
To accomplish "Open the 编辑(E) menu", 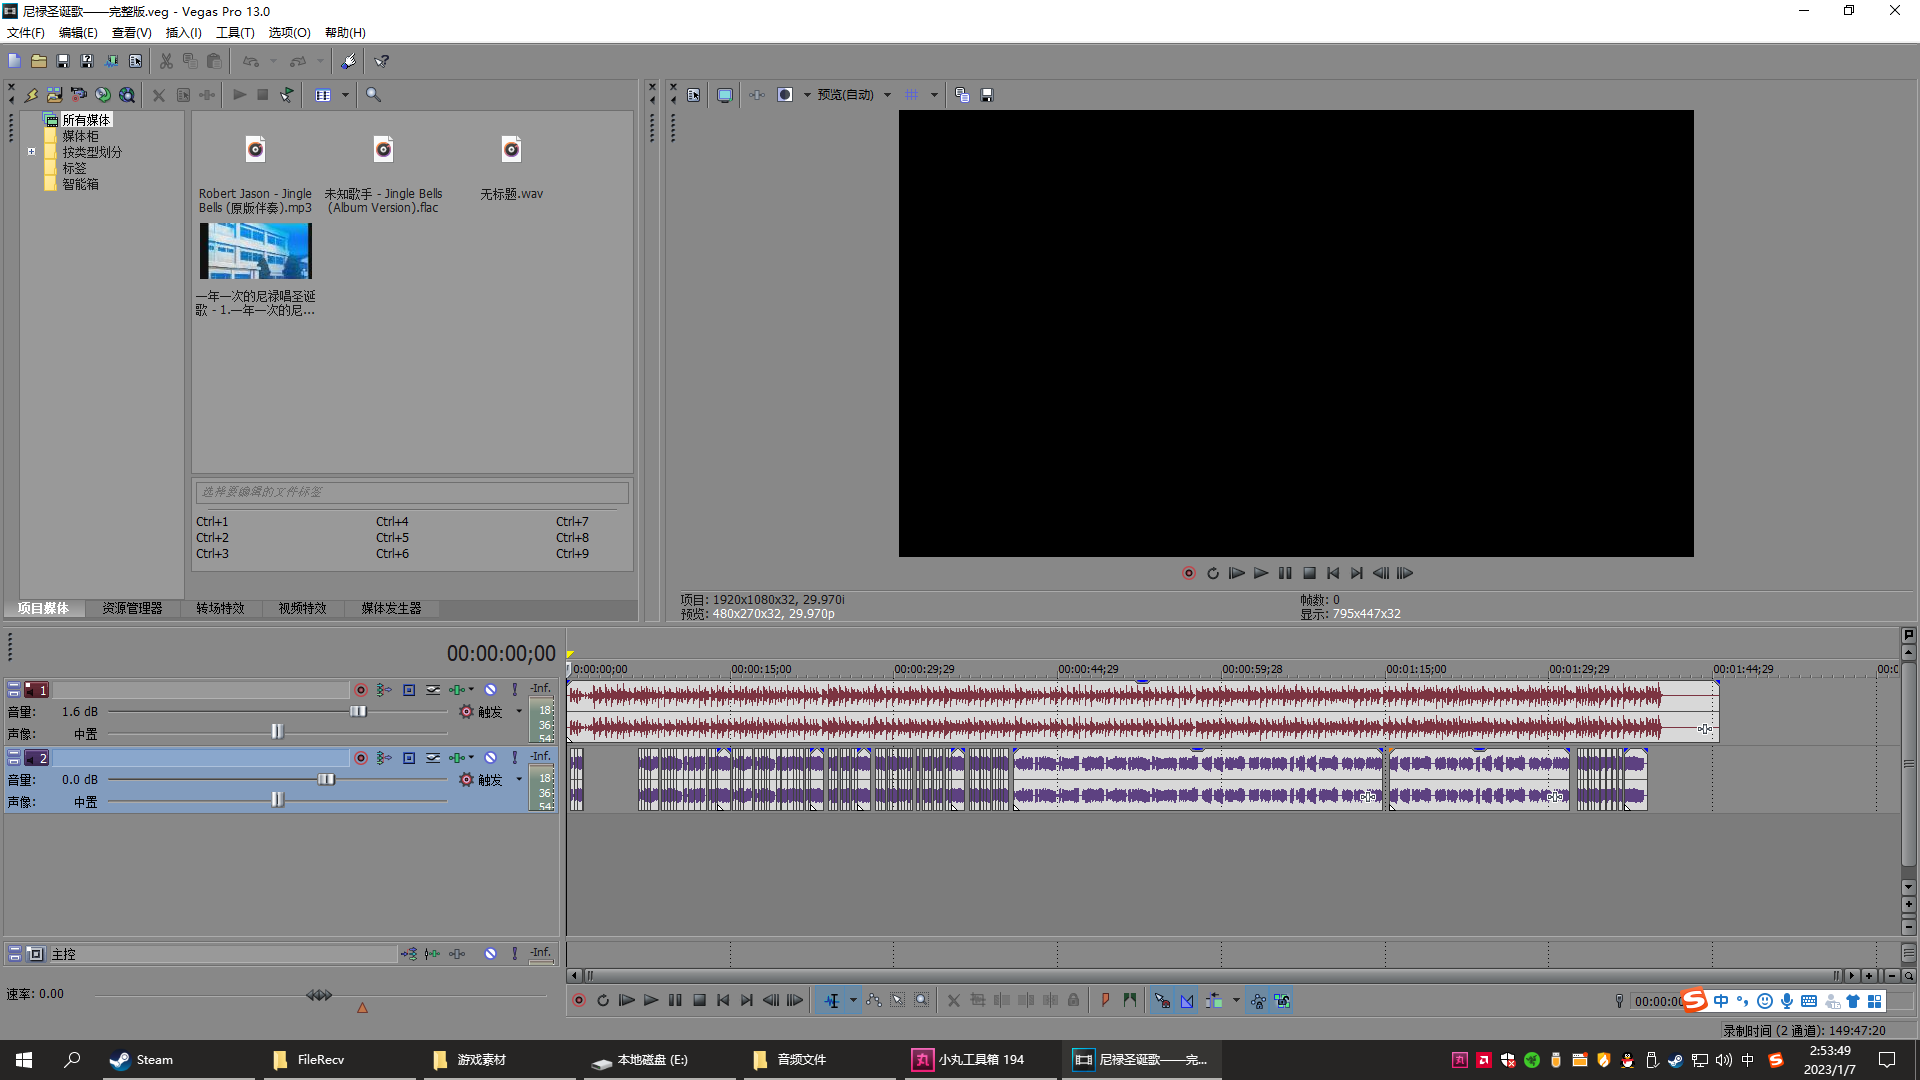I will click(78, 33).
